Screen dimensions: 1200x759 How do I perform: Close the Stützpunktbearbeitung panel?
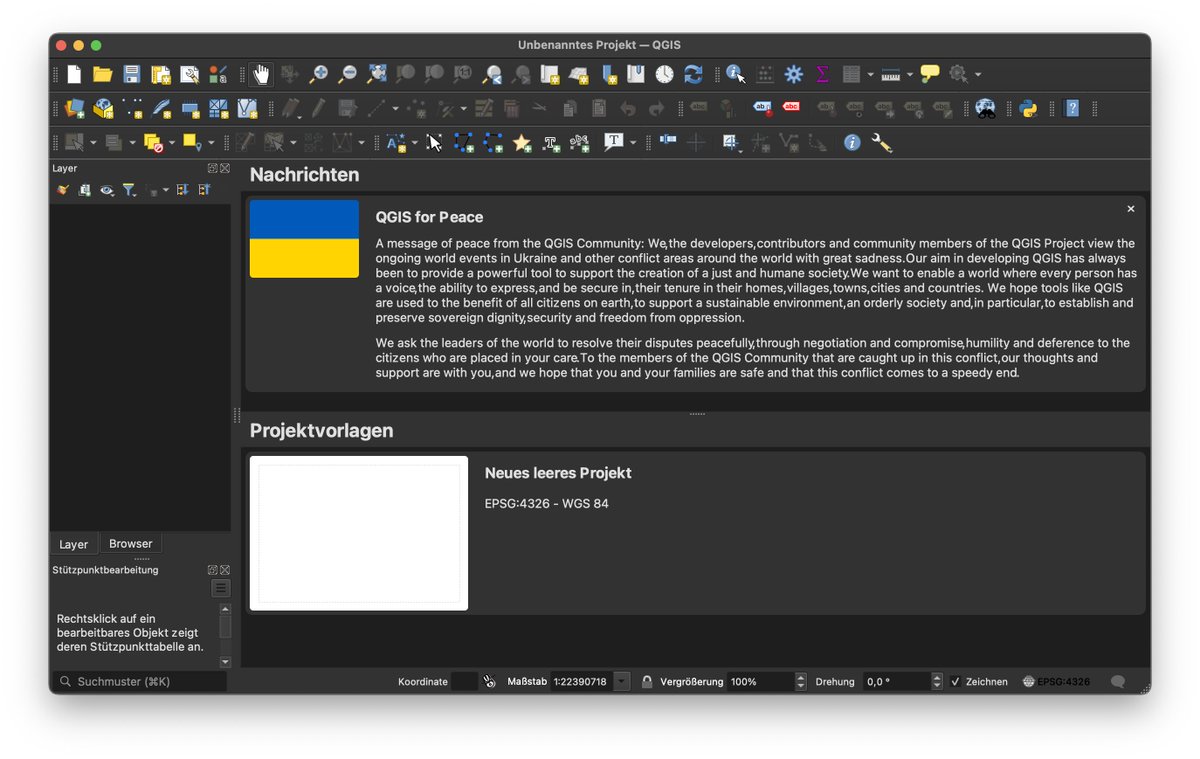(x=225, y=570)
